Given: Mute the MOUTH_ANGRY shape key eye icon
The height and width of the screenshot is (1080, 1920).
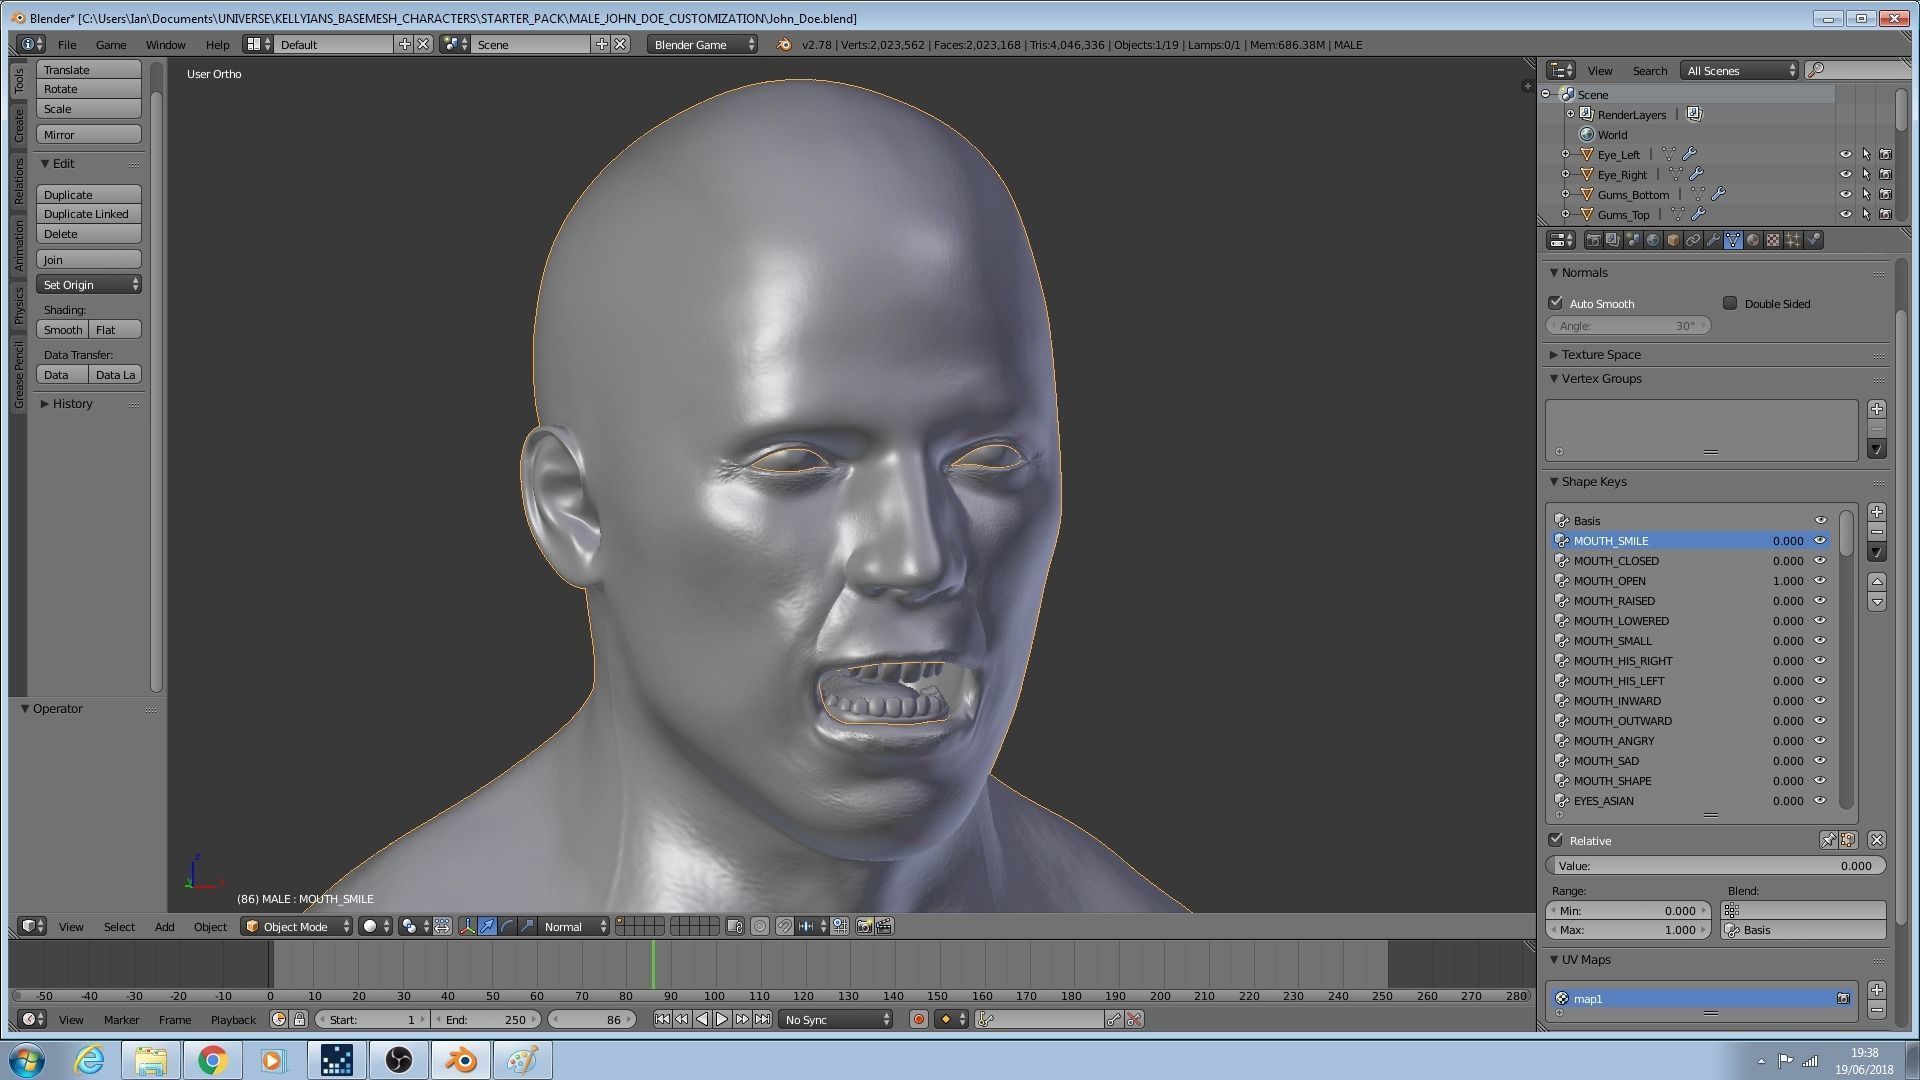Looking at the screenshot, I should pos(1820,740).
